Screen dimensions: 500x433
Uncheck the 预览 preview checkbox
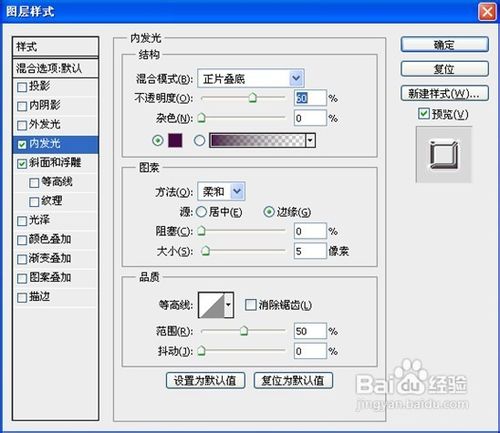(x=423, y=113)
